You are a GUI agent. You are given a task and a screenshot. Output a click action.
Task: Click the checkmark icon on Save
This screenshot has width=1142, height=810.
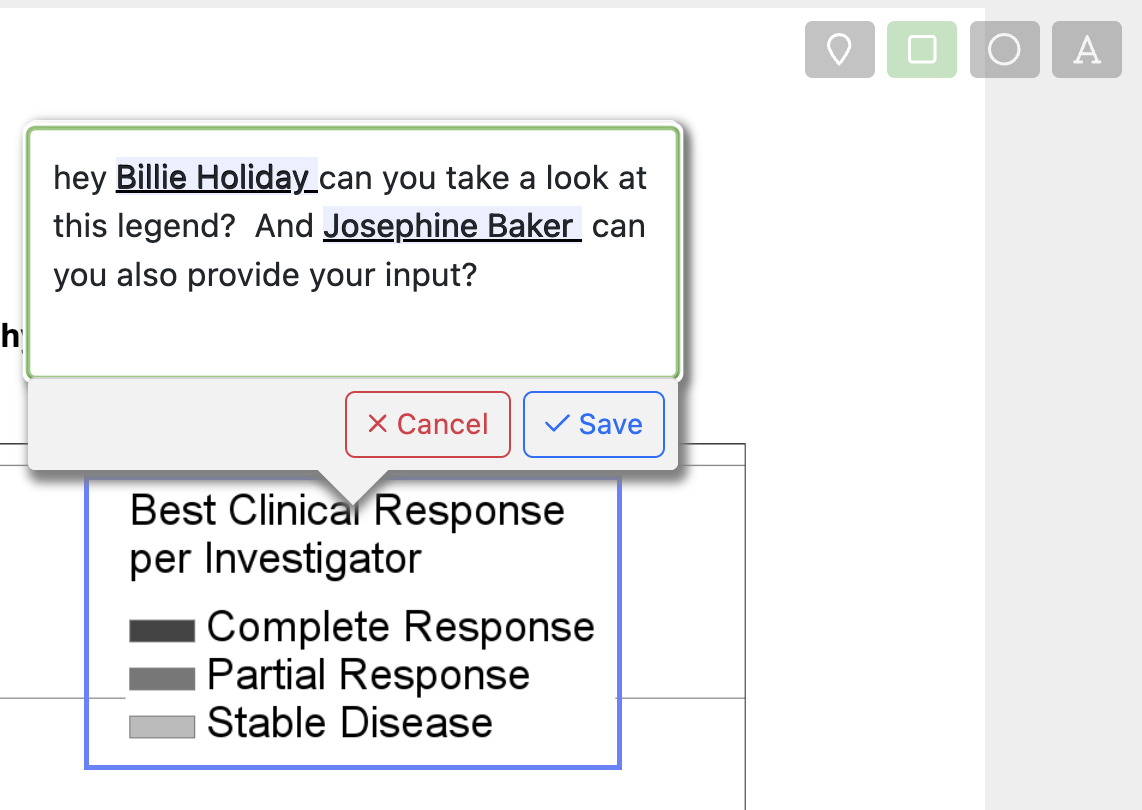point(556,424)
